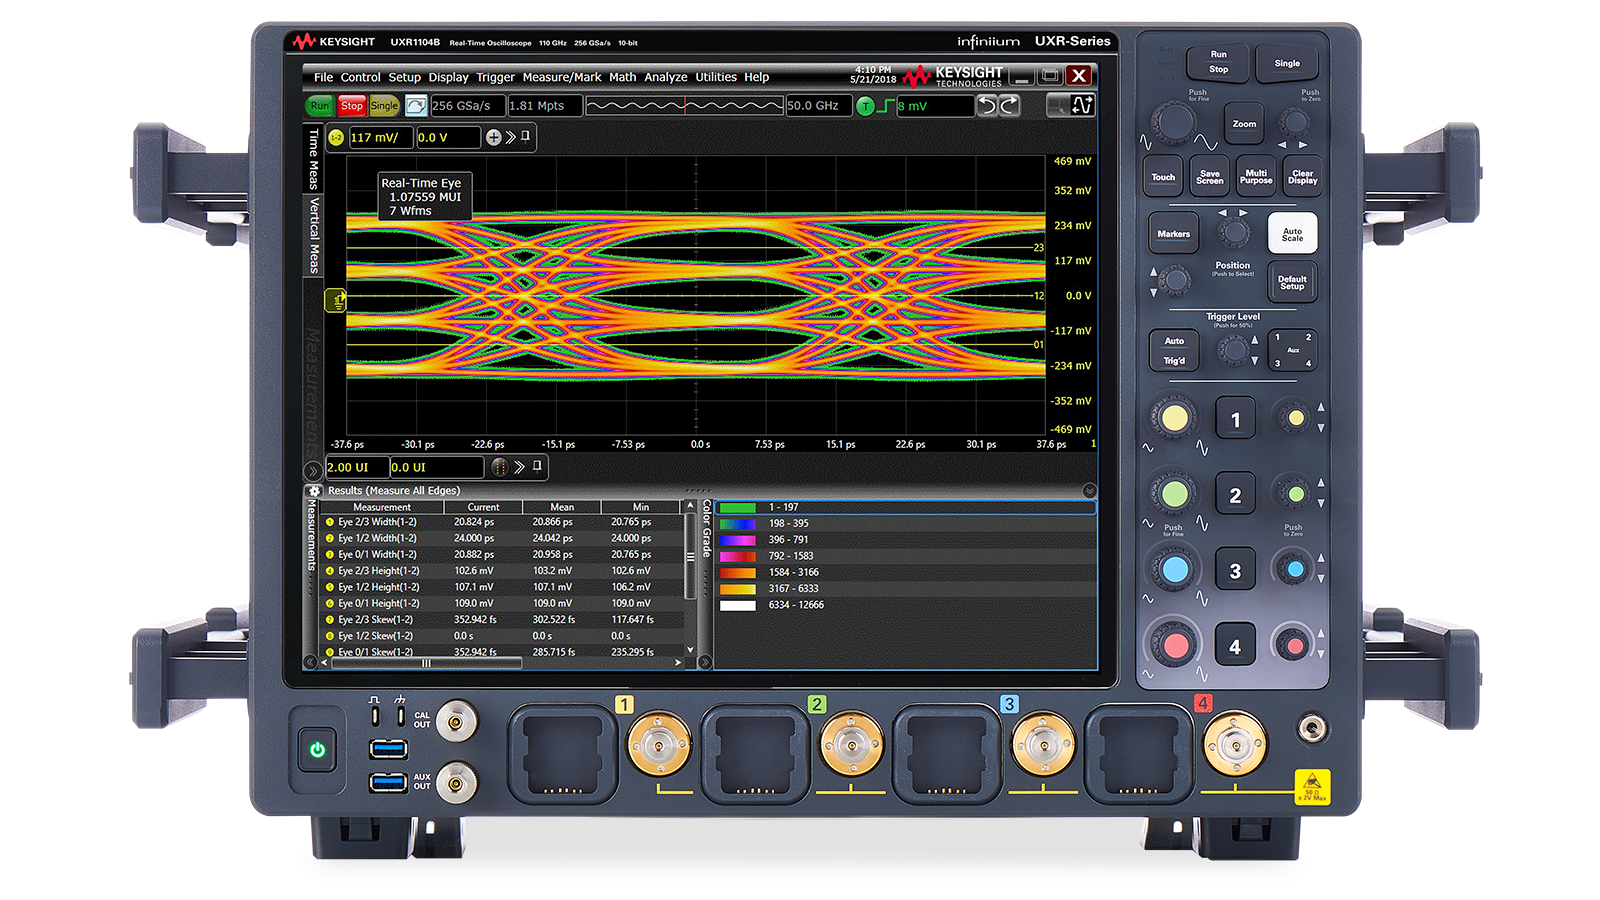Click the plus icon beside 0.0 V

click(x=493, y=138)
